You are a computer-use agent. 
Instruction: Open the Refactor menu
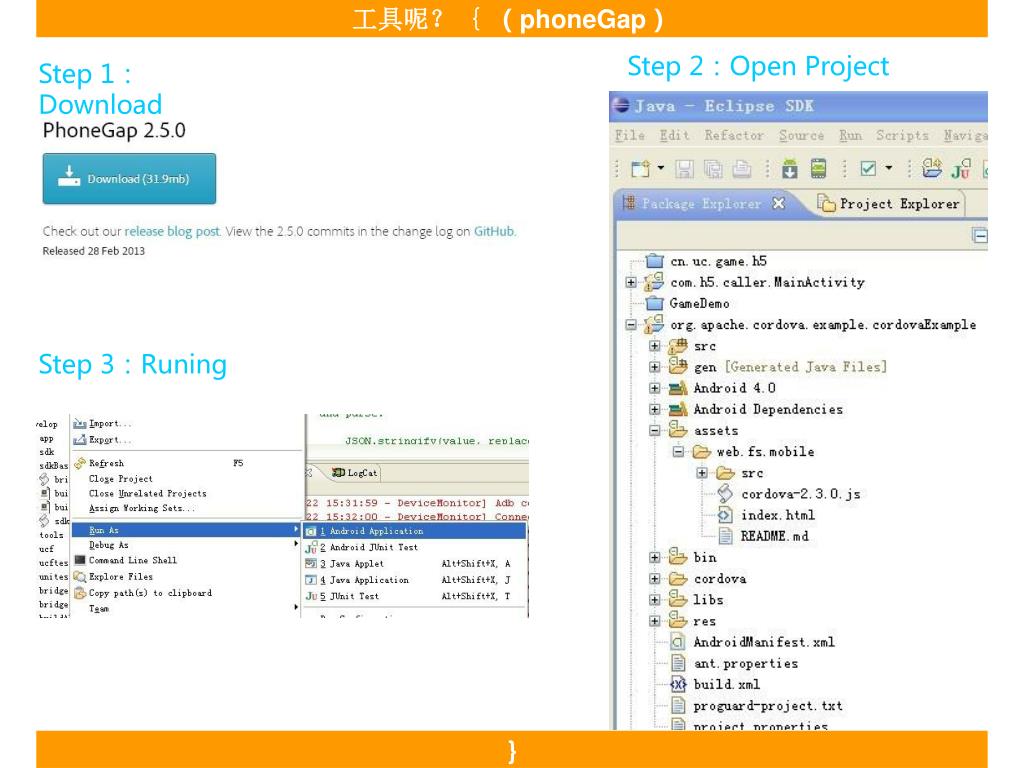click(734, 135)
